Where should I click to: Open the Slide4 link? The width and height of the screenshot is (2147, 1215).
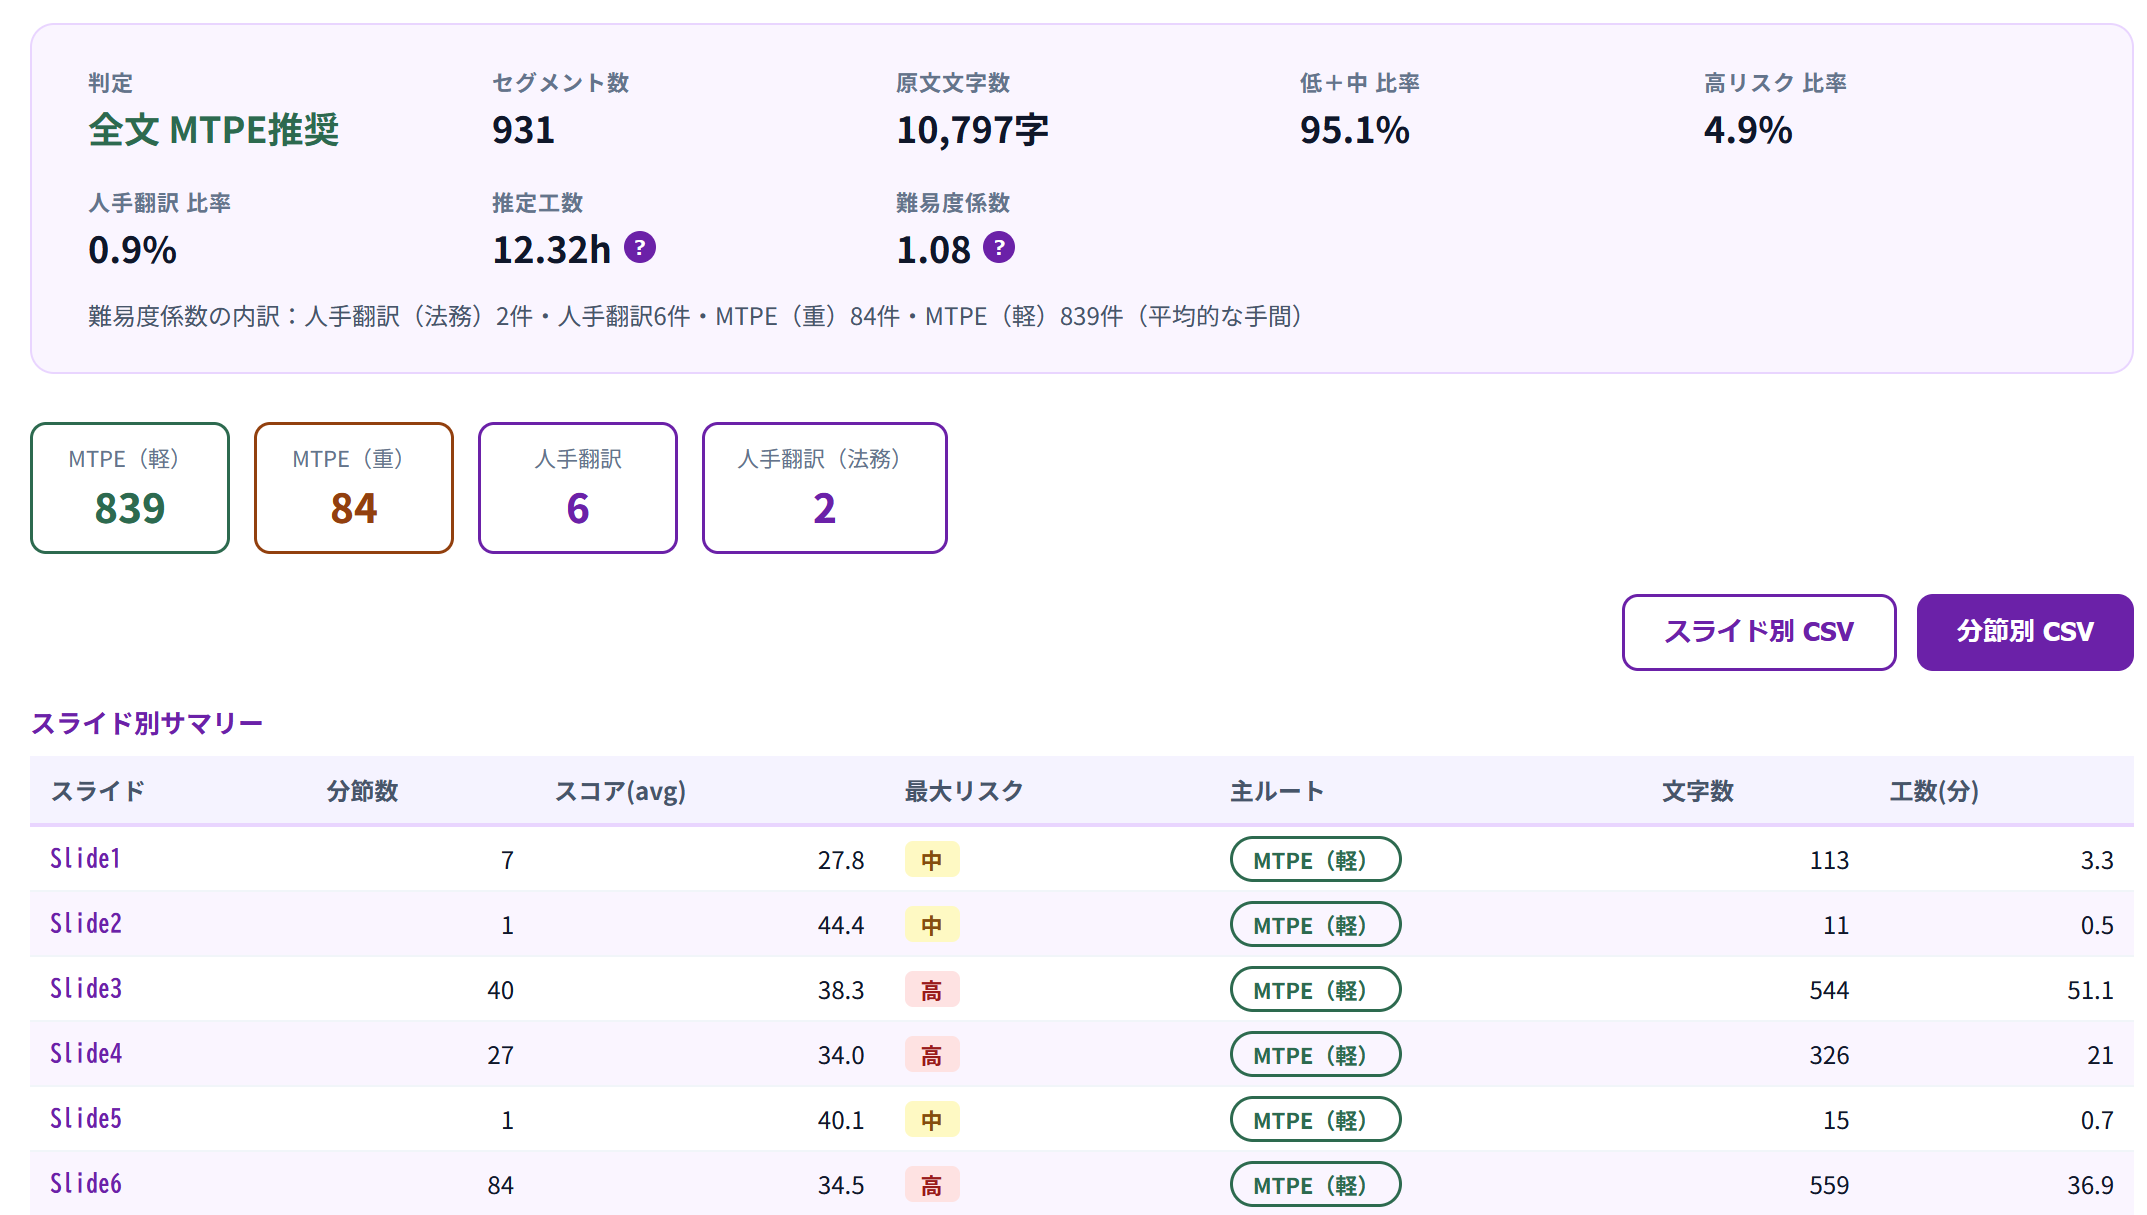pyautogui.click(x=86, y=1054)
